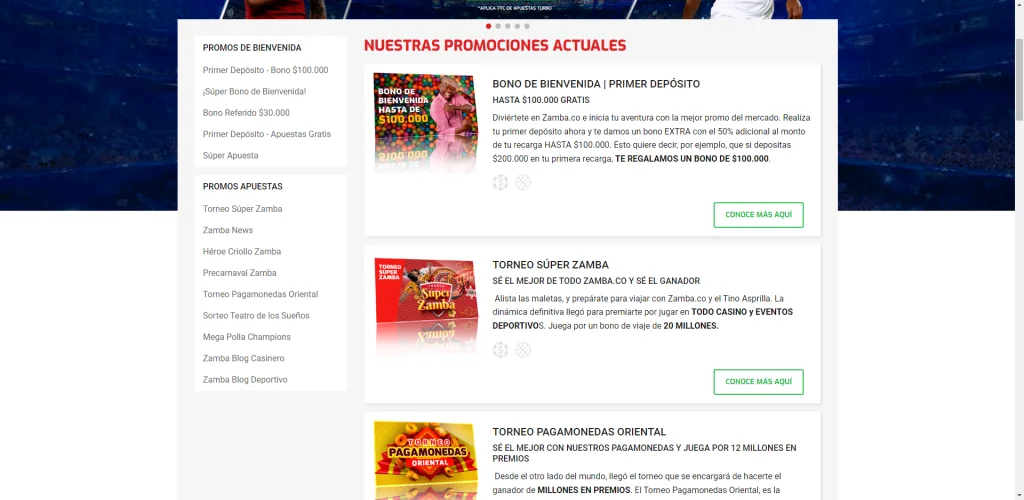This screenshot has width=1024, height=500.
Task: Click Bono de Bienvenida | Primer Depósito title
Action: (596, 84)
